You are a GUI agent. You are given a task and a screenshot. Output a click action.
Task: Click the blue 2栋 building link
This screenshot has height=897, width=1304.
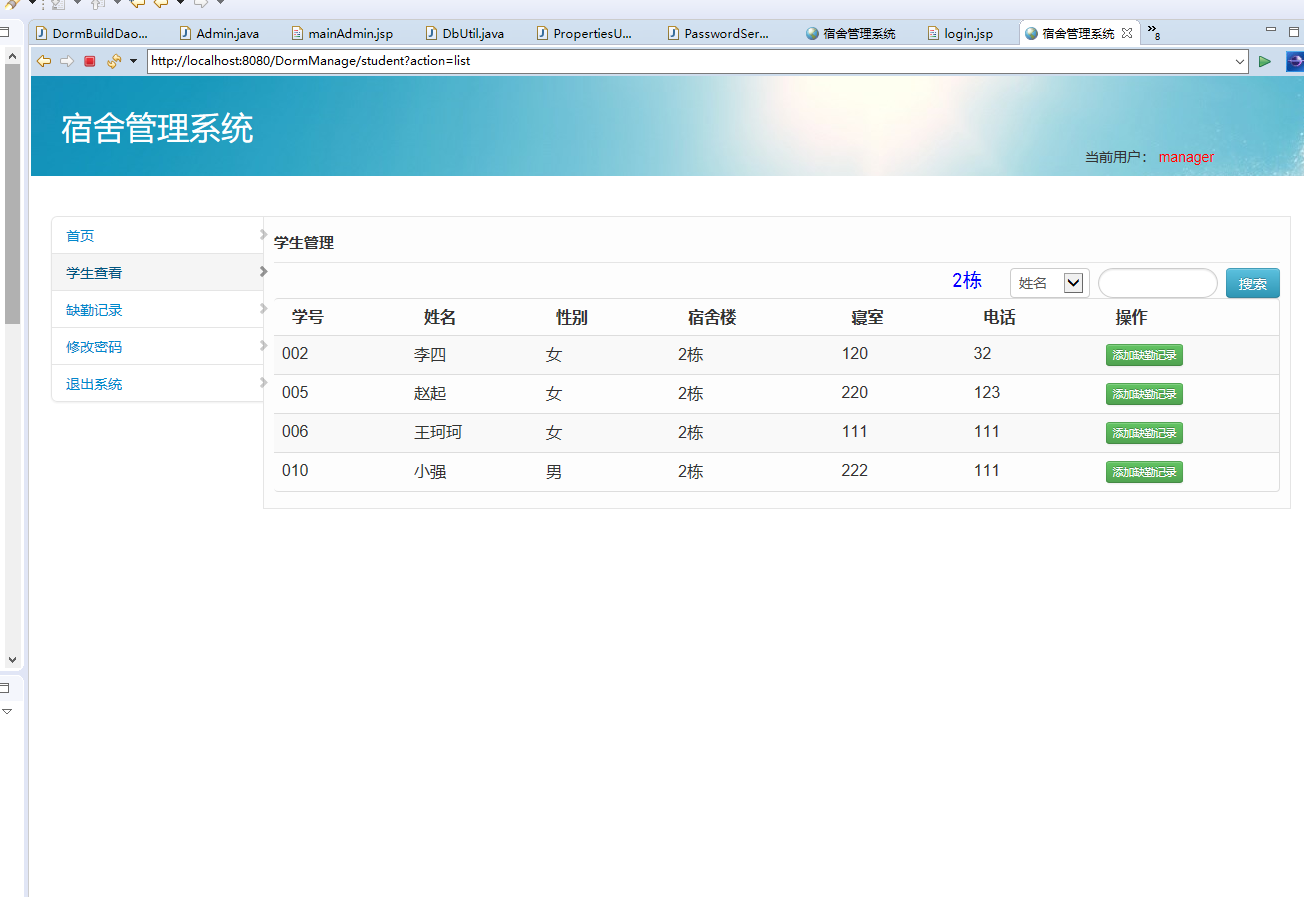[x=966, y=281]
